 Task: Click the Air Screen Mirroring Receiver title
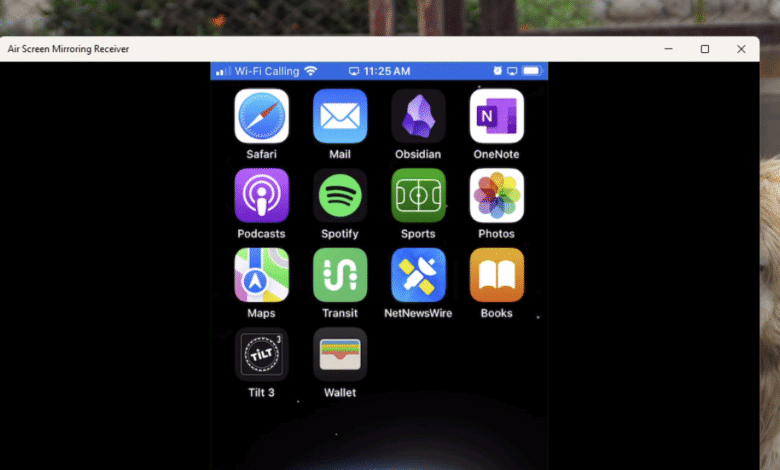click(x=68, y=49)
